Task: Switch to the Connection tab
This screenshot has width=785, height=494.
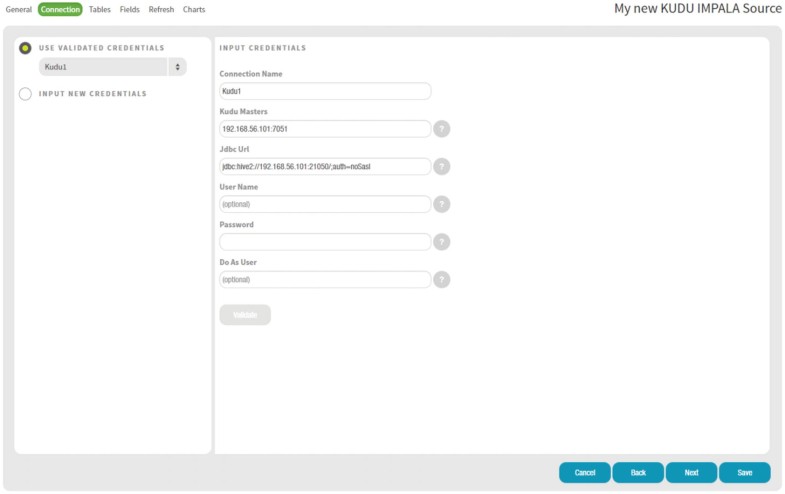Action: (x=60, y=9)
